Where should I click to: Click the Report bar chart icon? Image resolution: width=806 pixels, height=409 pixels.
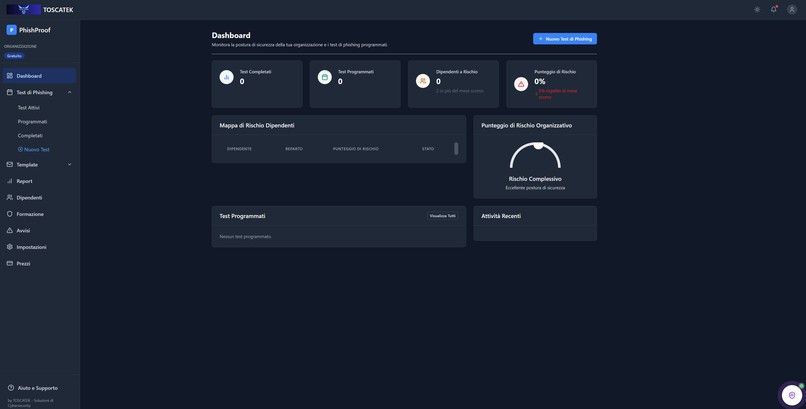coord(10,181)
